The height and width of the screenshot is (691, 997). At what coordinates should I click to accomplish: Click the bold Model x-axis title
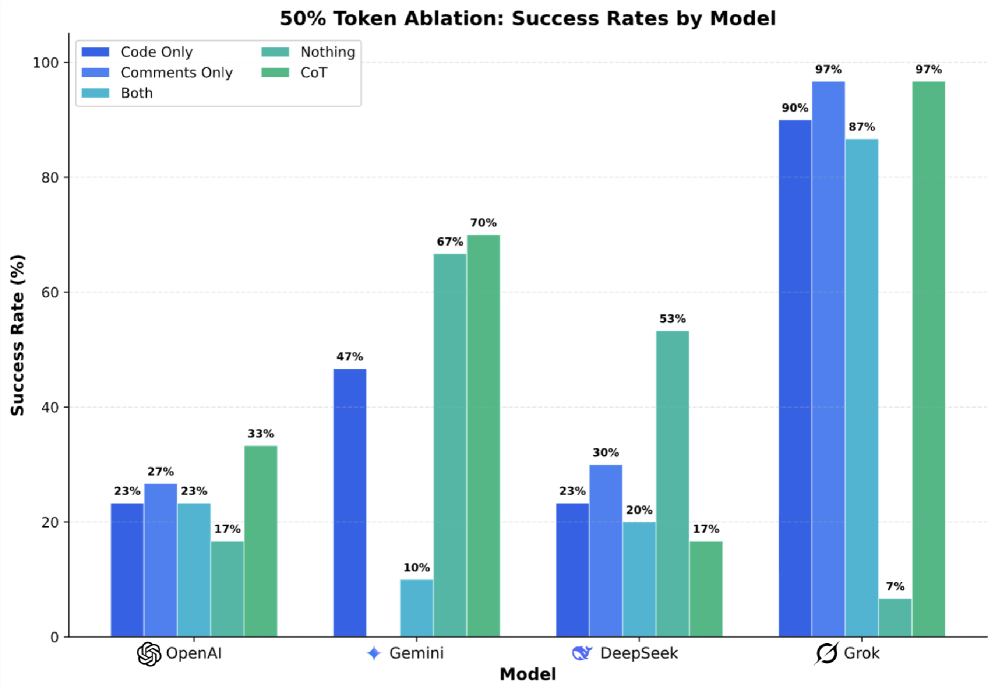527,675
